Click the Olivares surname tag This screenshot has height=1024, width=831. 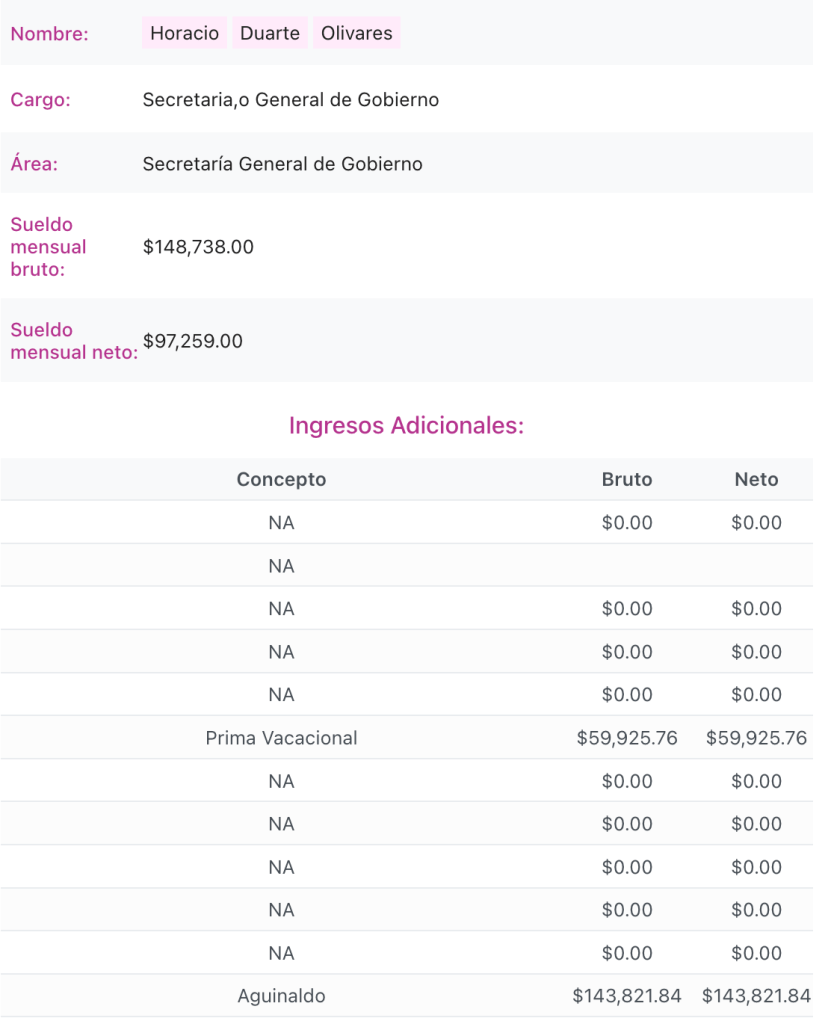click(356, 33)
